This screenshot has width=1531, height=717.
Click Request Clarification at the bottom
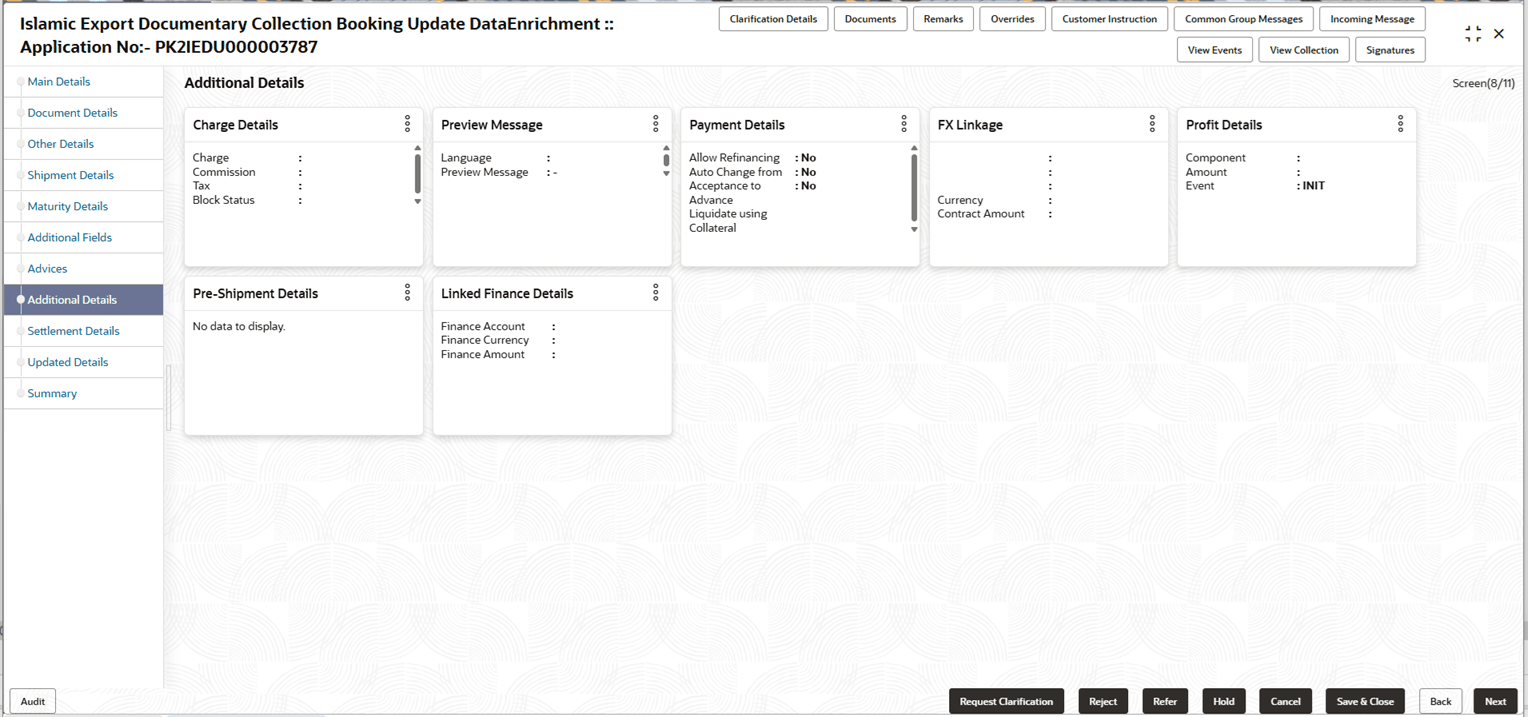point(1006,701)
